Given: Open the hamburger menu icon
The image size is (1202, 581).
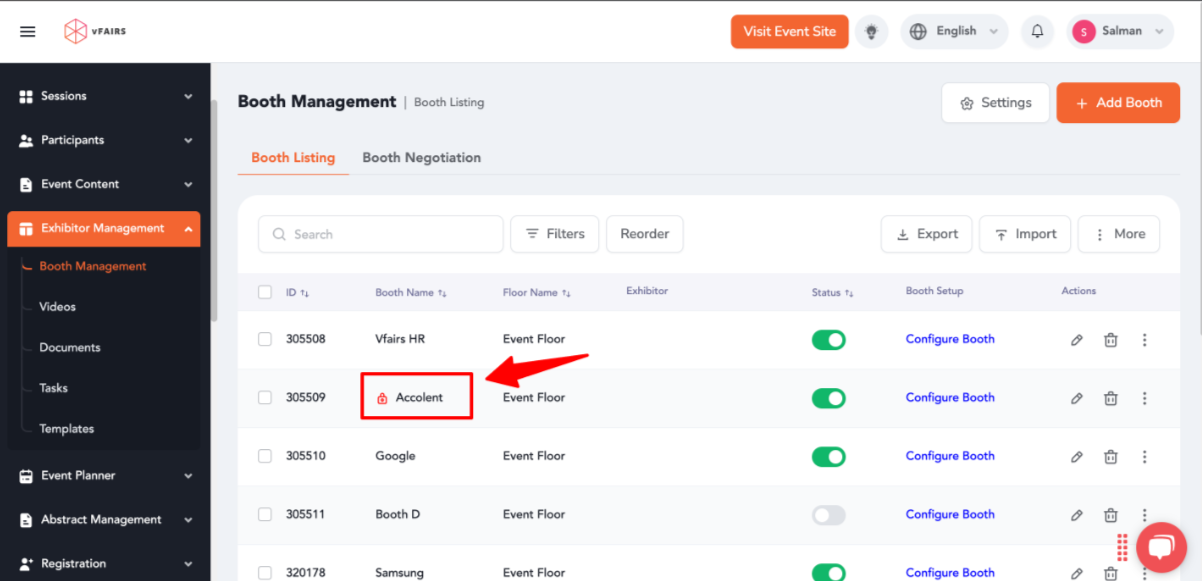Looking at the screenshot, I should point(28,31).
